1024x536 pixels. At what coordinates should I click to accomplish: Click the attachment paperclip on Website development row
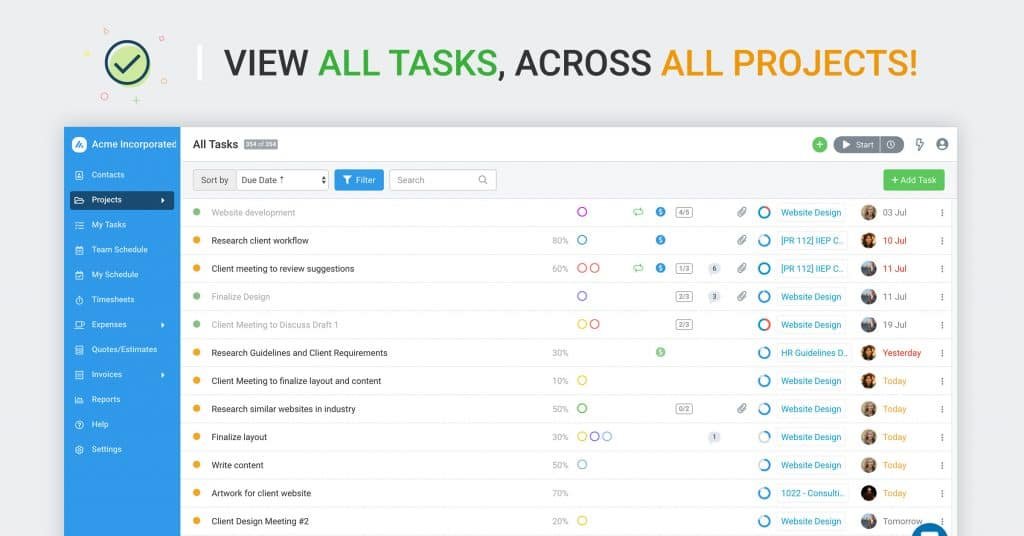pos(742,213)
